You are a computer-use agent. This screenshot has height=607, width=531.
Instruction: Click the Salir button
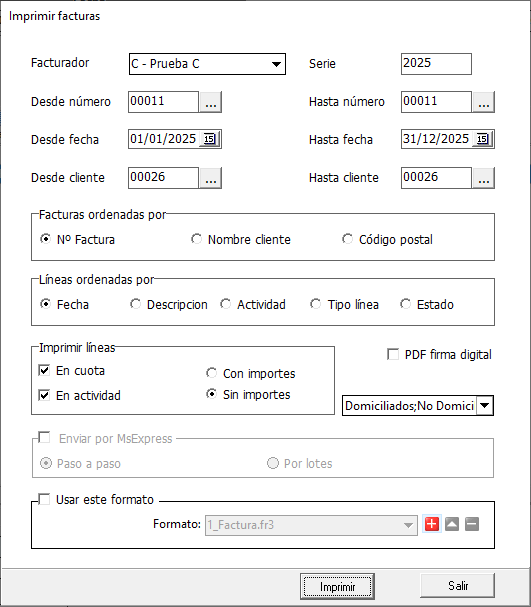point(458,586)
